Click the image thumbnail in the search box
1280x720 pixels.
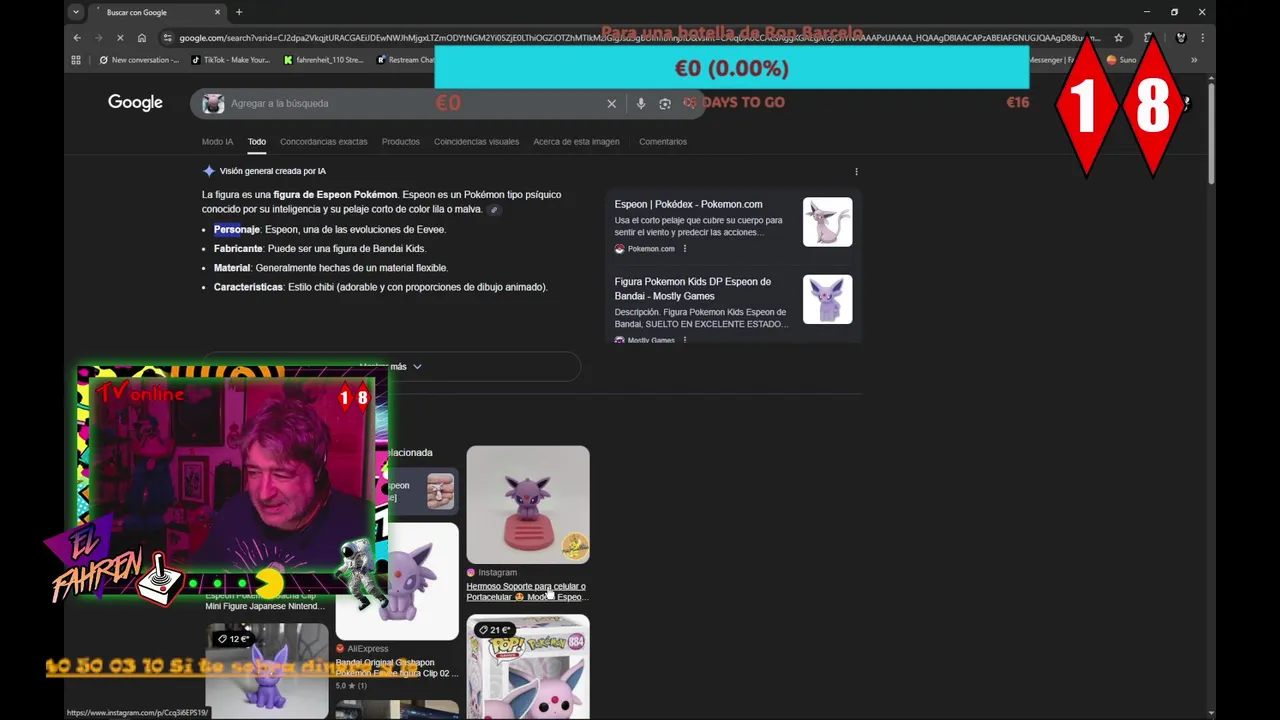[213, 103]
